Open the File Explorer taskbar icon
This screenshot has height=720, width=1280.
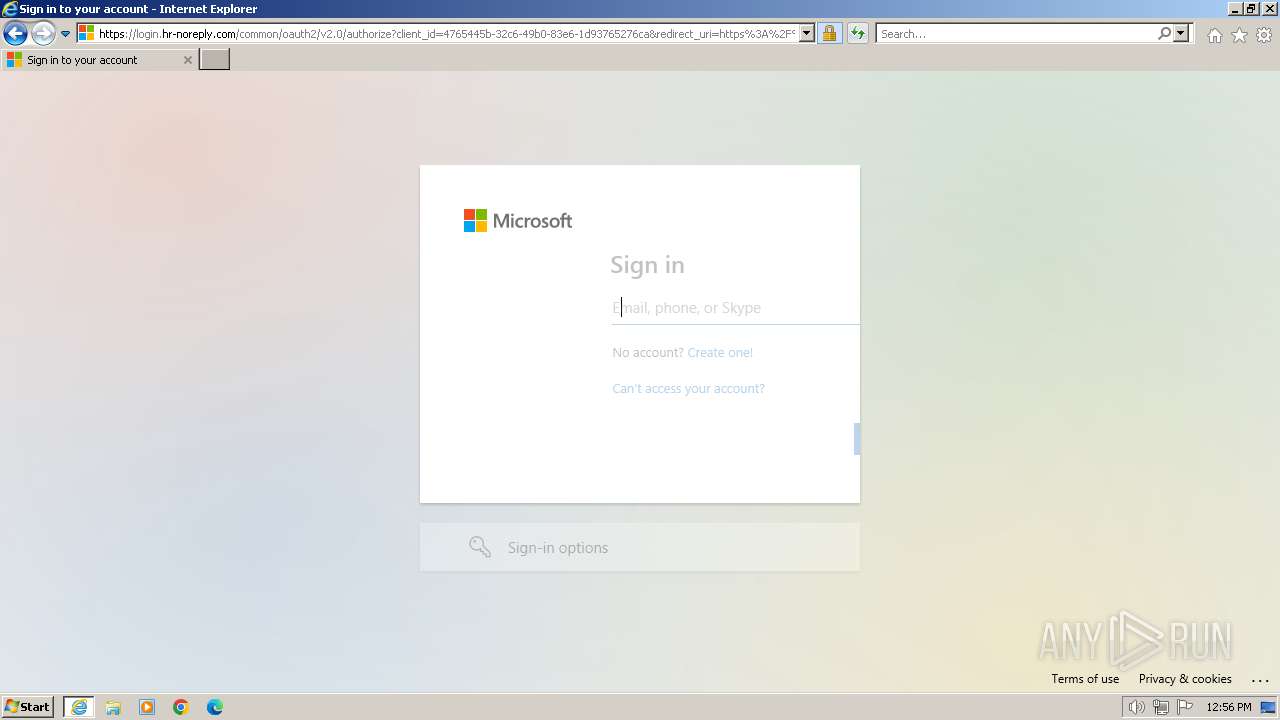pyautogui.click(x=113, y=707)
